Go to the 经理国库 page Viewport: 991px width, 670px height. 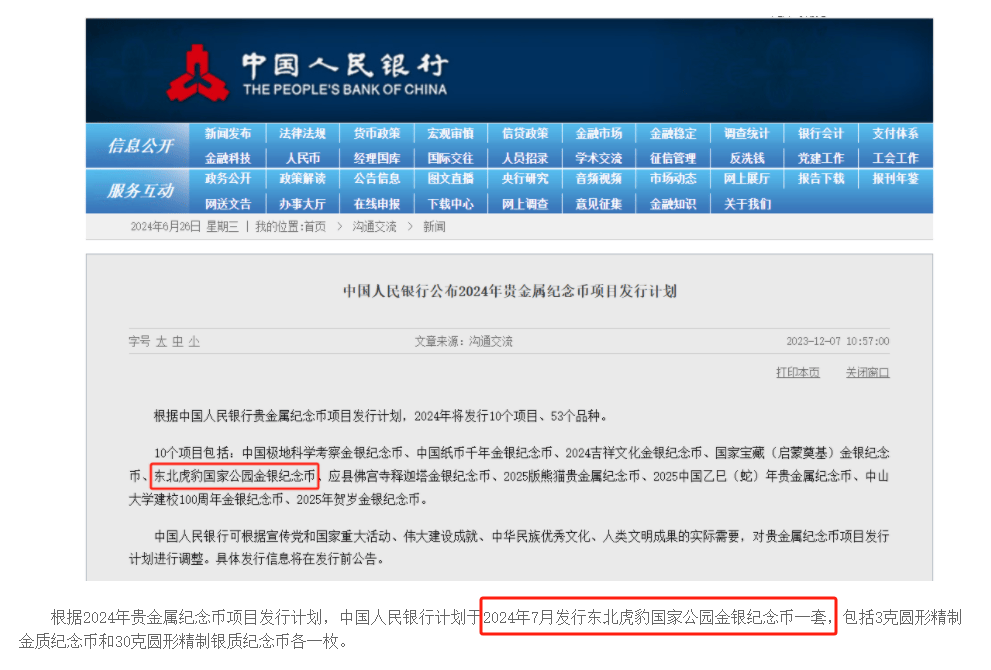pos(377,158)
